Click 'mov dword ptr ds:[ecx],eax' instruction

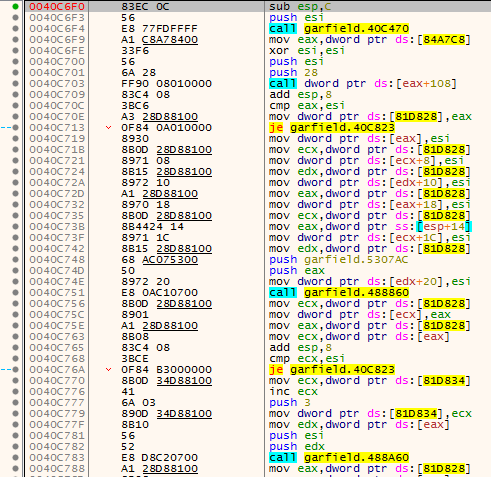coord(360,315)
